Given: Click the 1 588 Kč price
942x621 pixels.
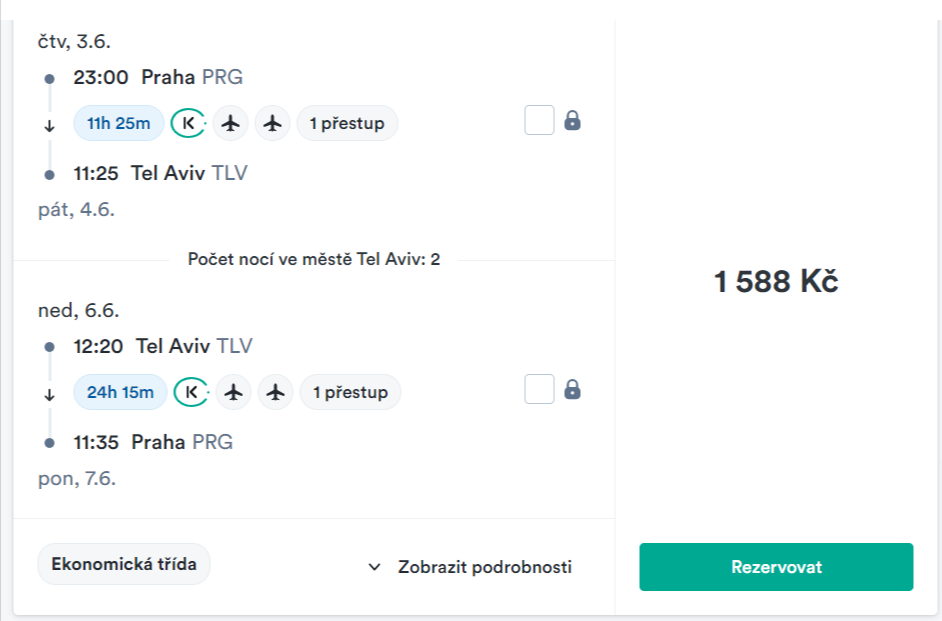Looking at the screenshot, I should tap(776, 282).
